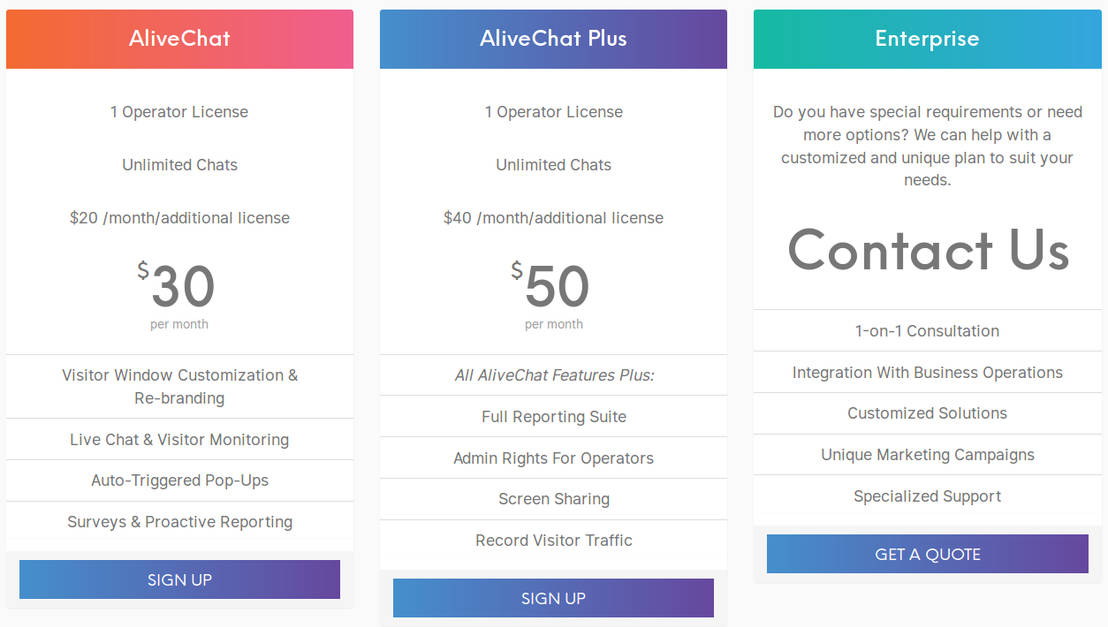Click Admin Rights For Operators row
Image resolution: width=1108 pixels, height=627 pixels.
point(553,458)
